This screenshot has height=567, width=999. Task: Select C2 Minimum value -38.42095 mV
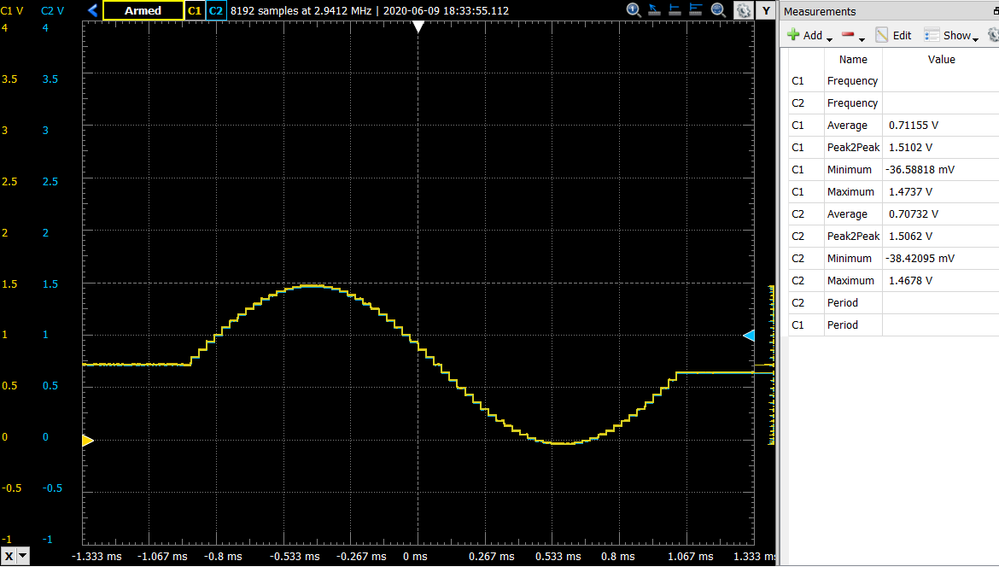tap(920, 258)
